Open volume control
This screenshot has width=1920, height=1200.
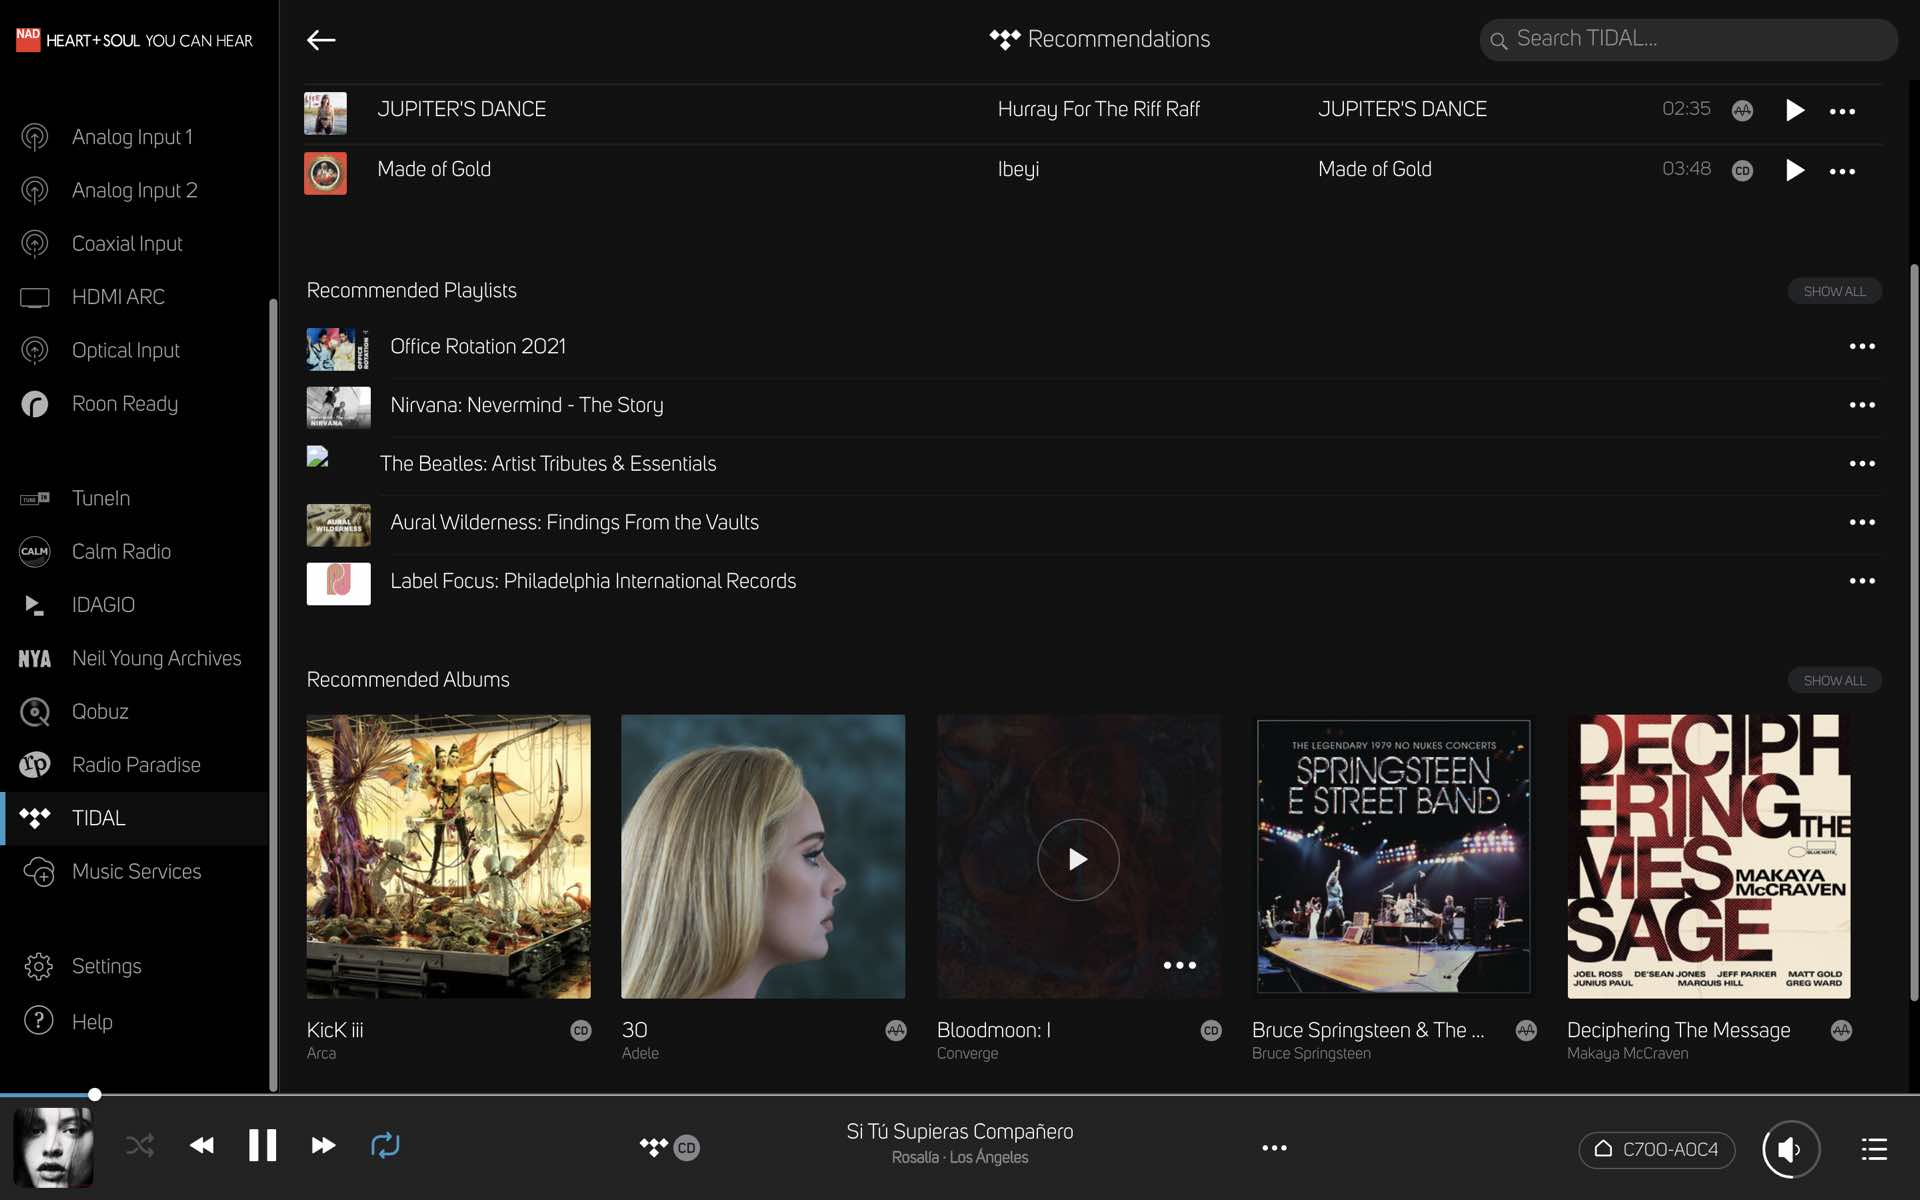click(1790, 1149)
